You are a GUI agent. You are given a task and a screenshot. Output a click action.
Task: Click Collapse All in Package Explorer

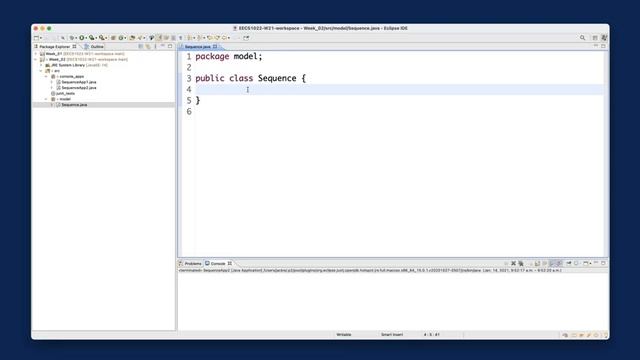(140, 47)
